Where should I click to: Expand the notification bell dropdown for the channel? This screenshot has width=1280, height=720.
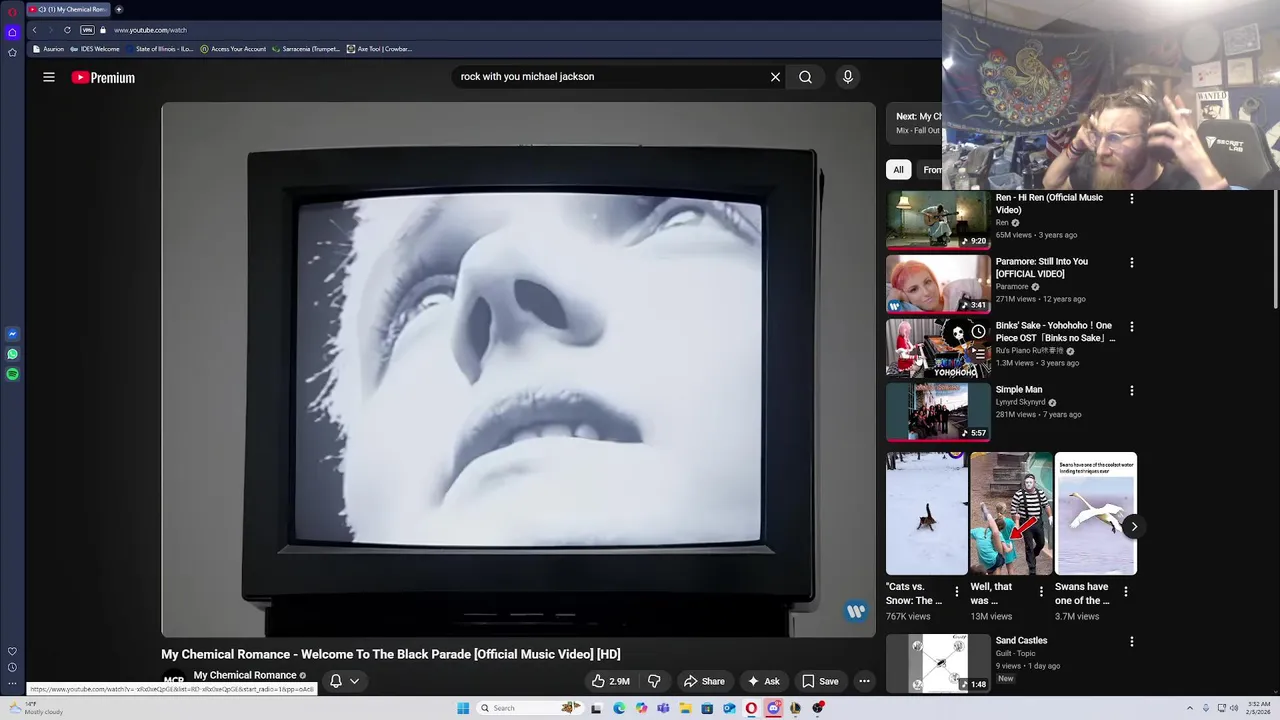coord(344,681)
